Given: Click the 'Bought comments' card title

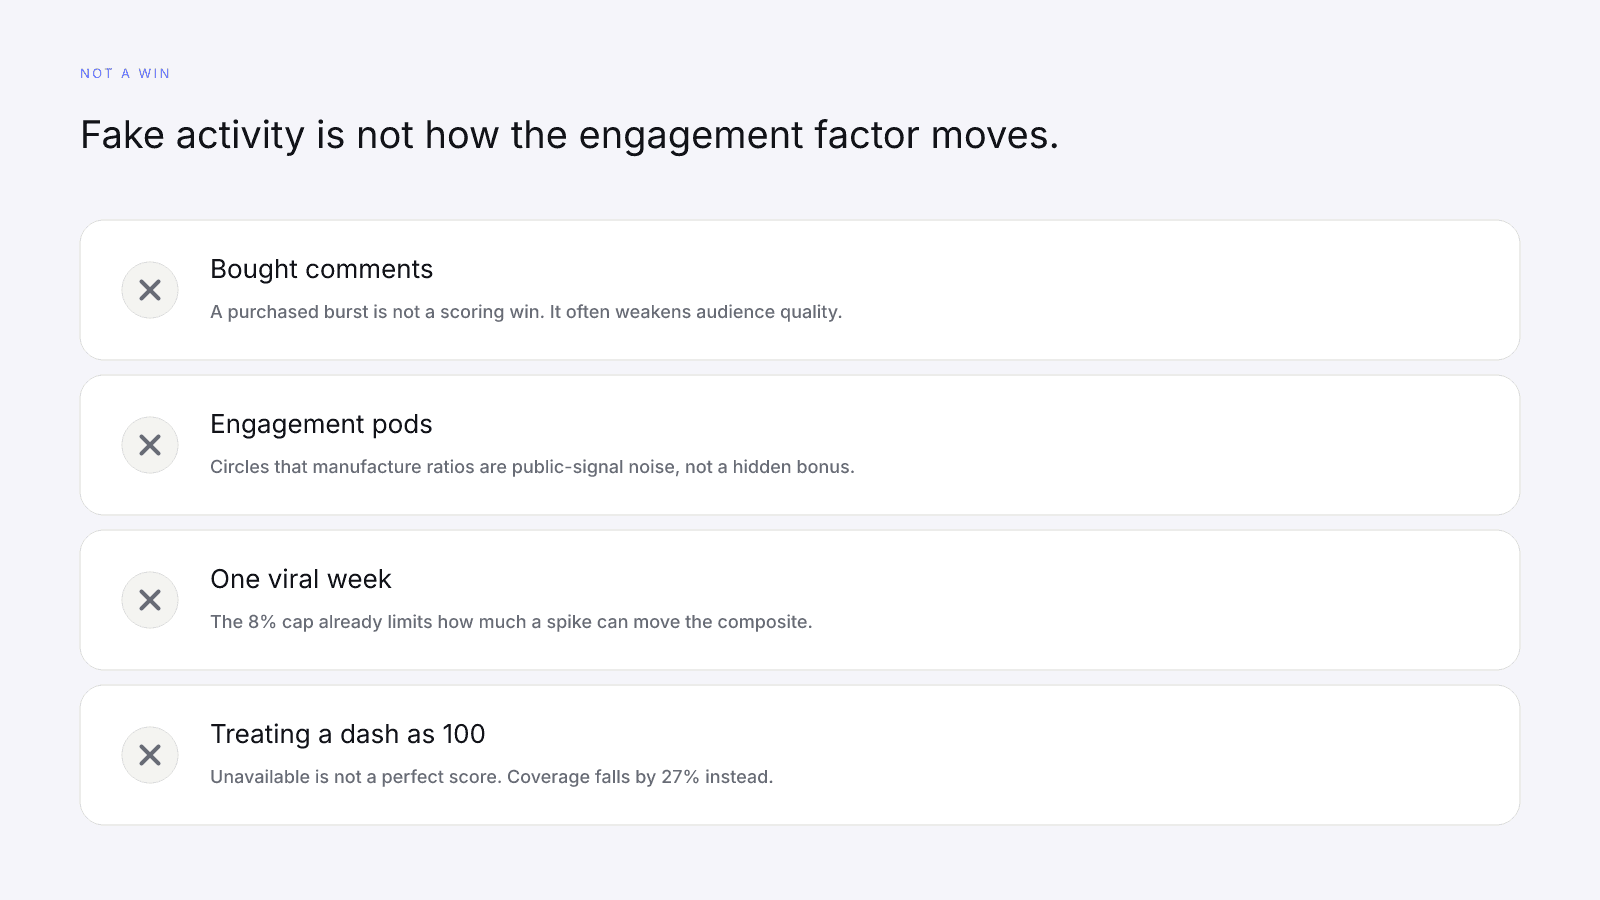Looking at the screenshot, I should [x=321, y=269].
